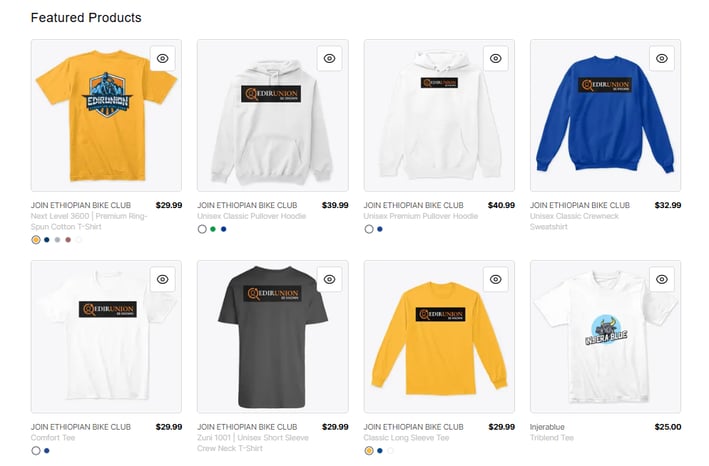This screenshot has height=466, width=709.
Task: Choose green swatch under Classic Pullover Hoodie
Action: 213,229
